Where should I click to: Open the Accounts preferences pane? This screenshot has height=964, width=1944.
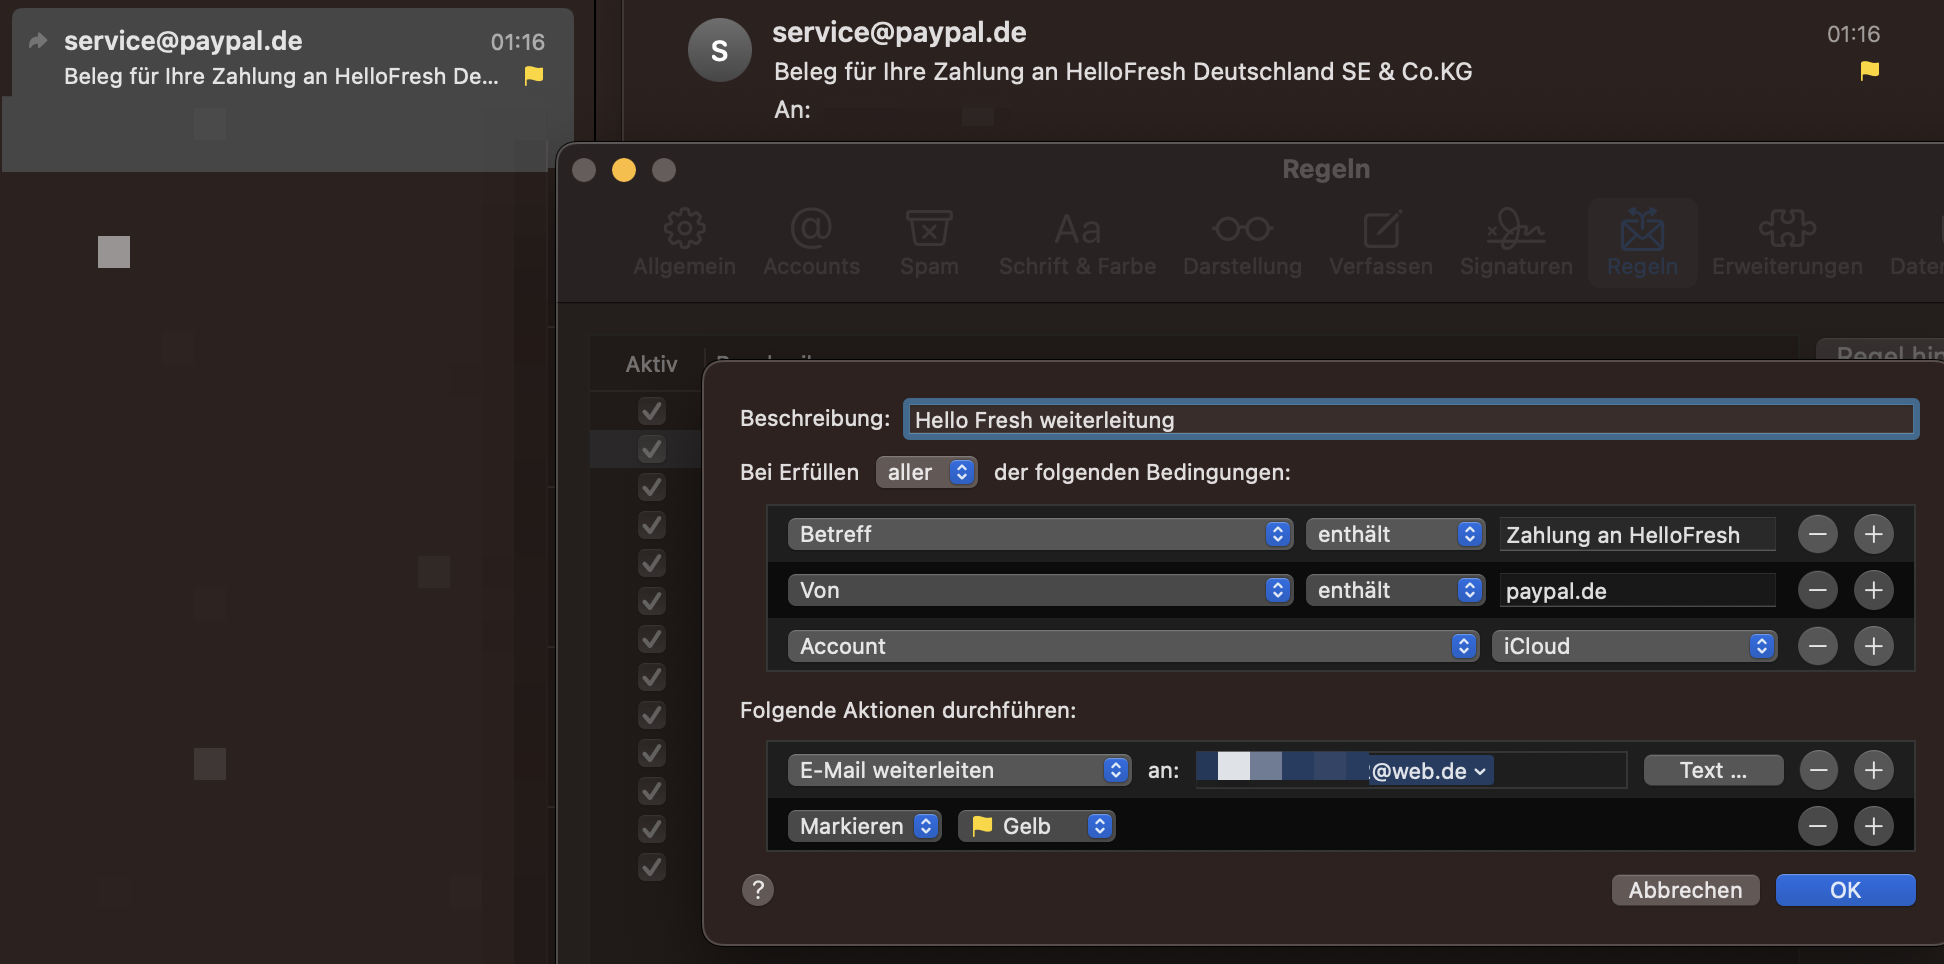point(811,242)
